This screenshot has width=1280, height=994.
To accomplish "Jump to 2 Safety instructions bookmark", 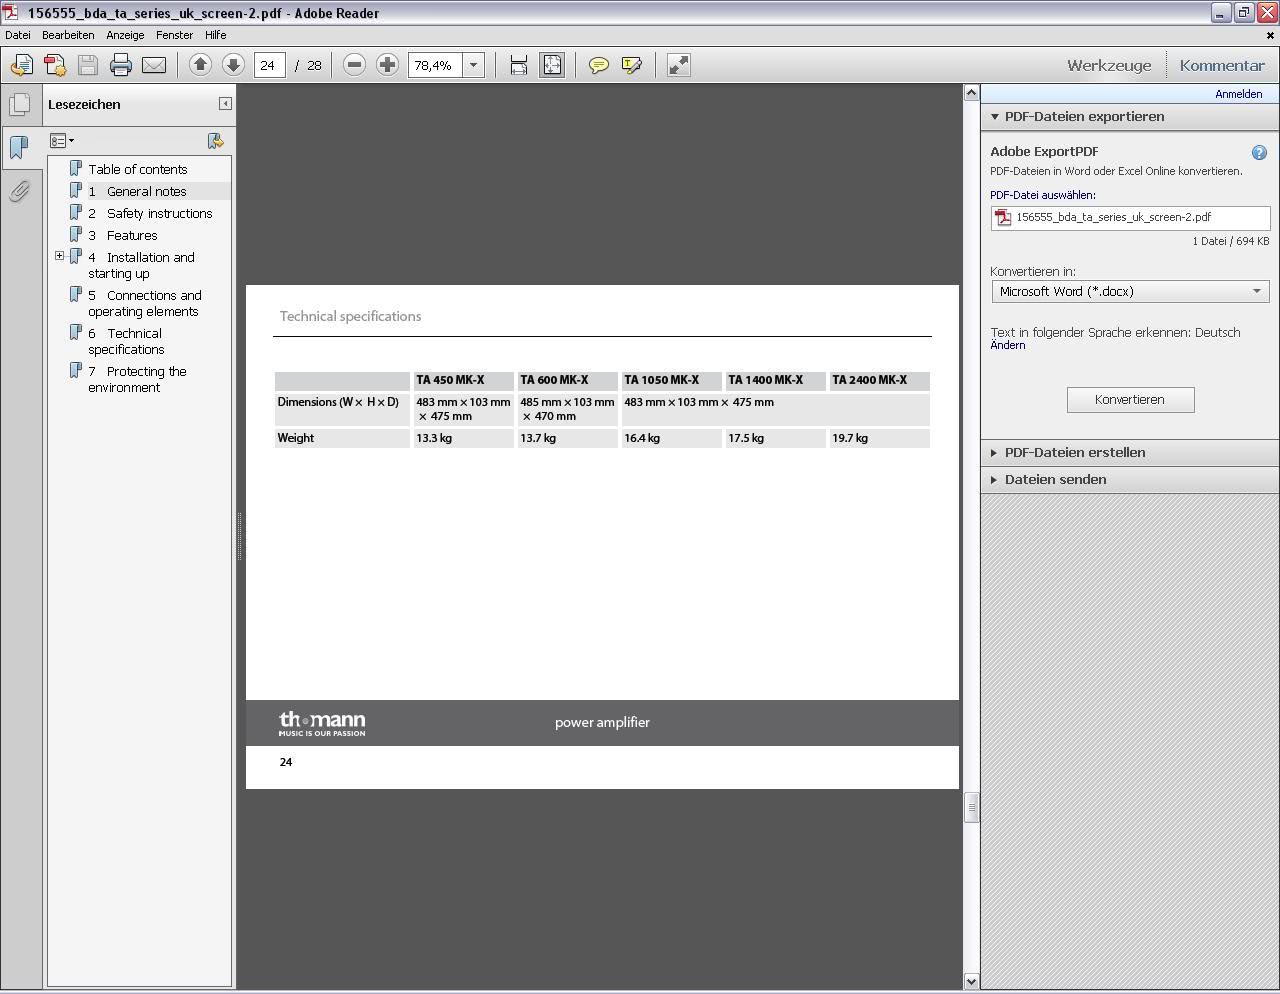I will (150, 213).
